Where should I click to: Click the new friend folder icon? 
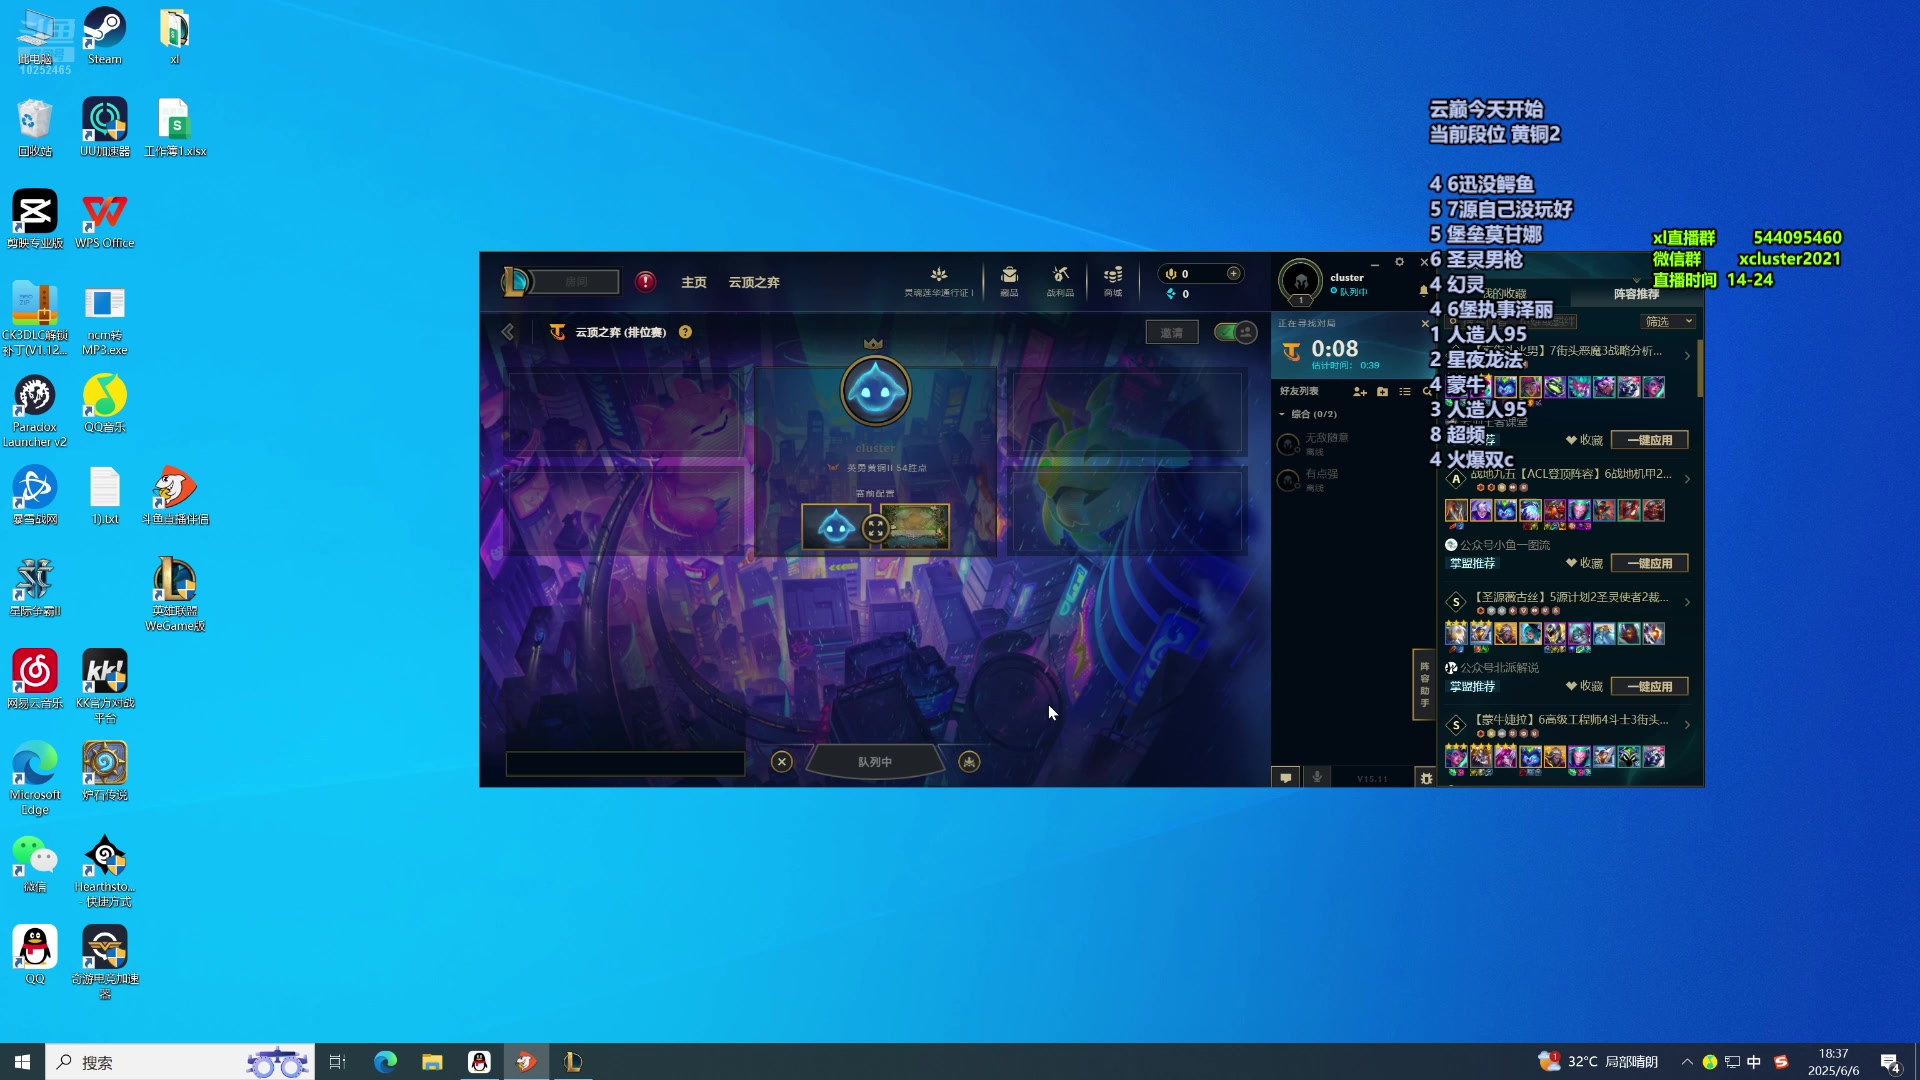[1382, 391]
